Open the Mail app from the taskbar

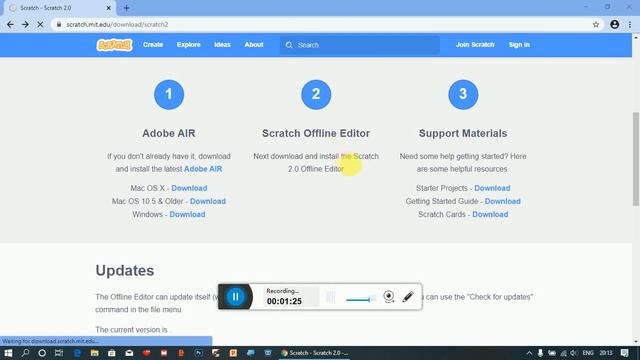point(129,353)
